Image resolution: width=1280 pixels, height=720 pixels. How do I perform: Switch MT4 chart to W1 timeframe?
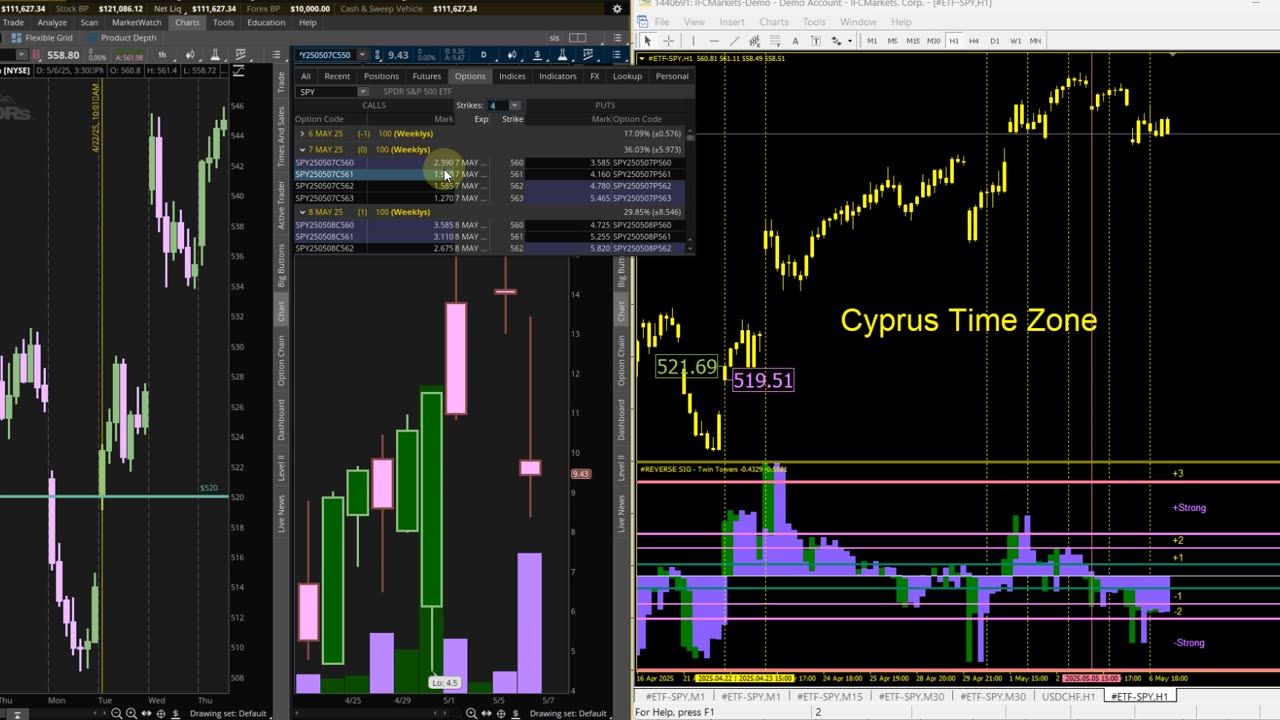click(x=1016, y=41)
